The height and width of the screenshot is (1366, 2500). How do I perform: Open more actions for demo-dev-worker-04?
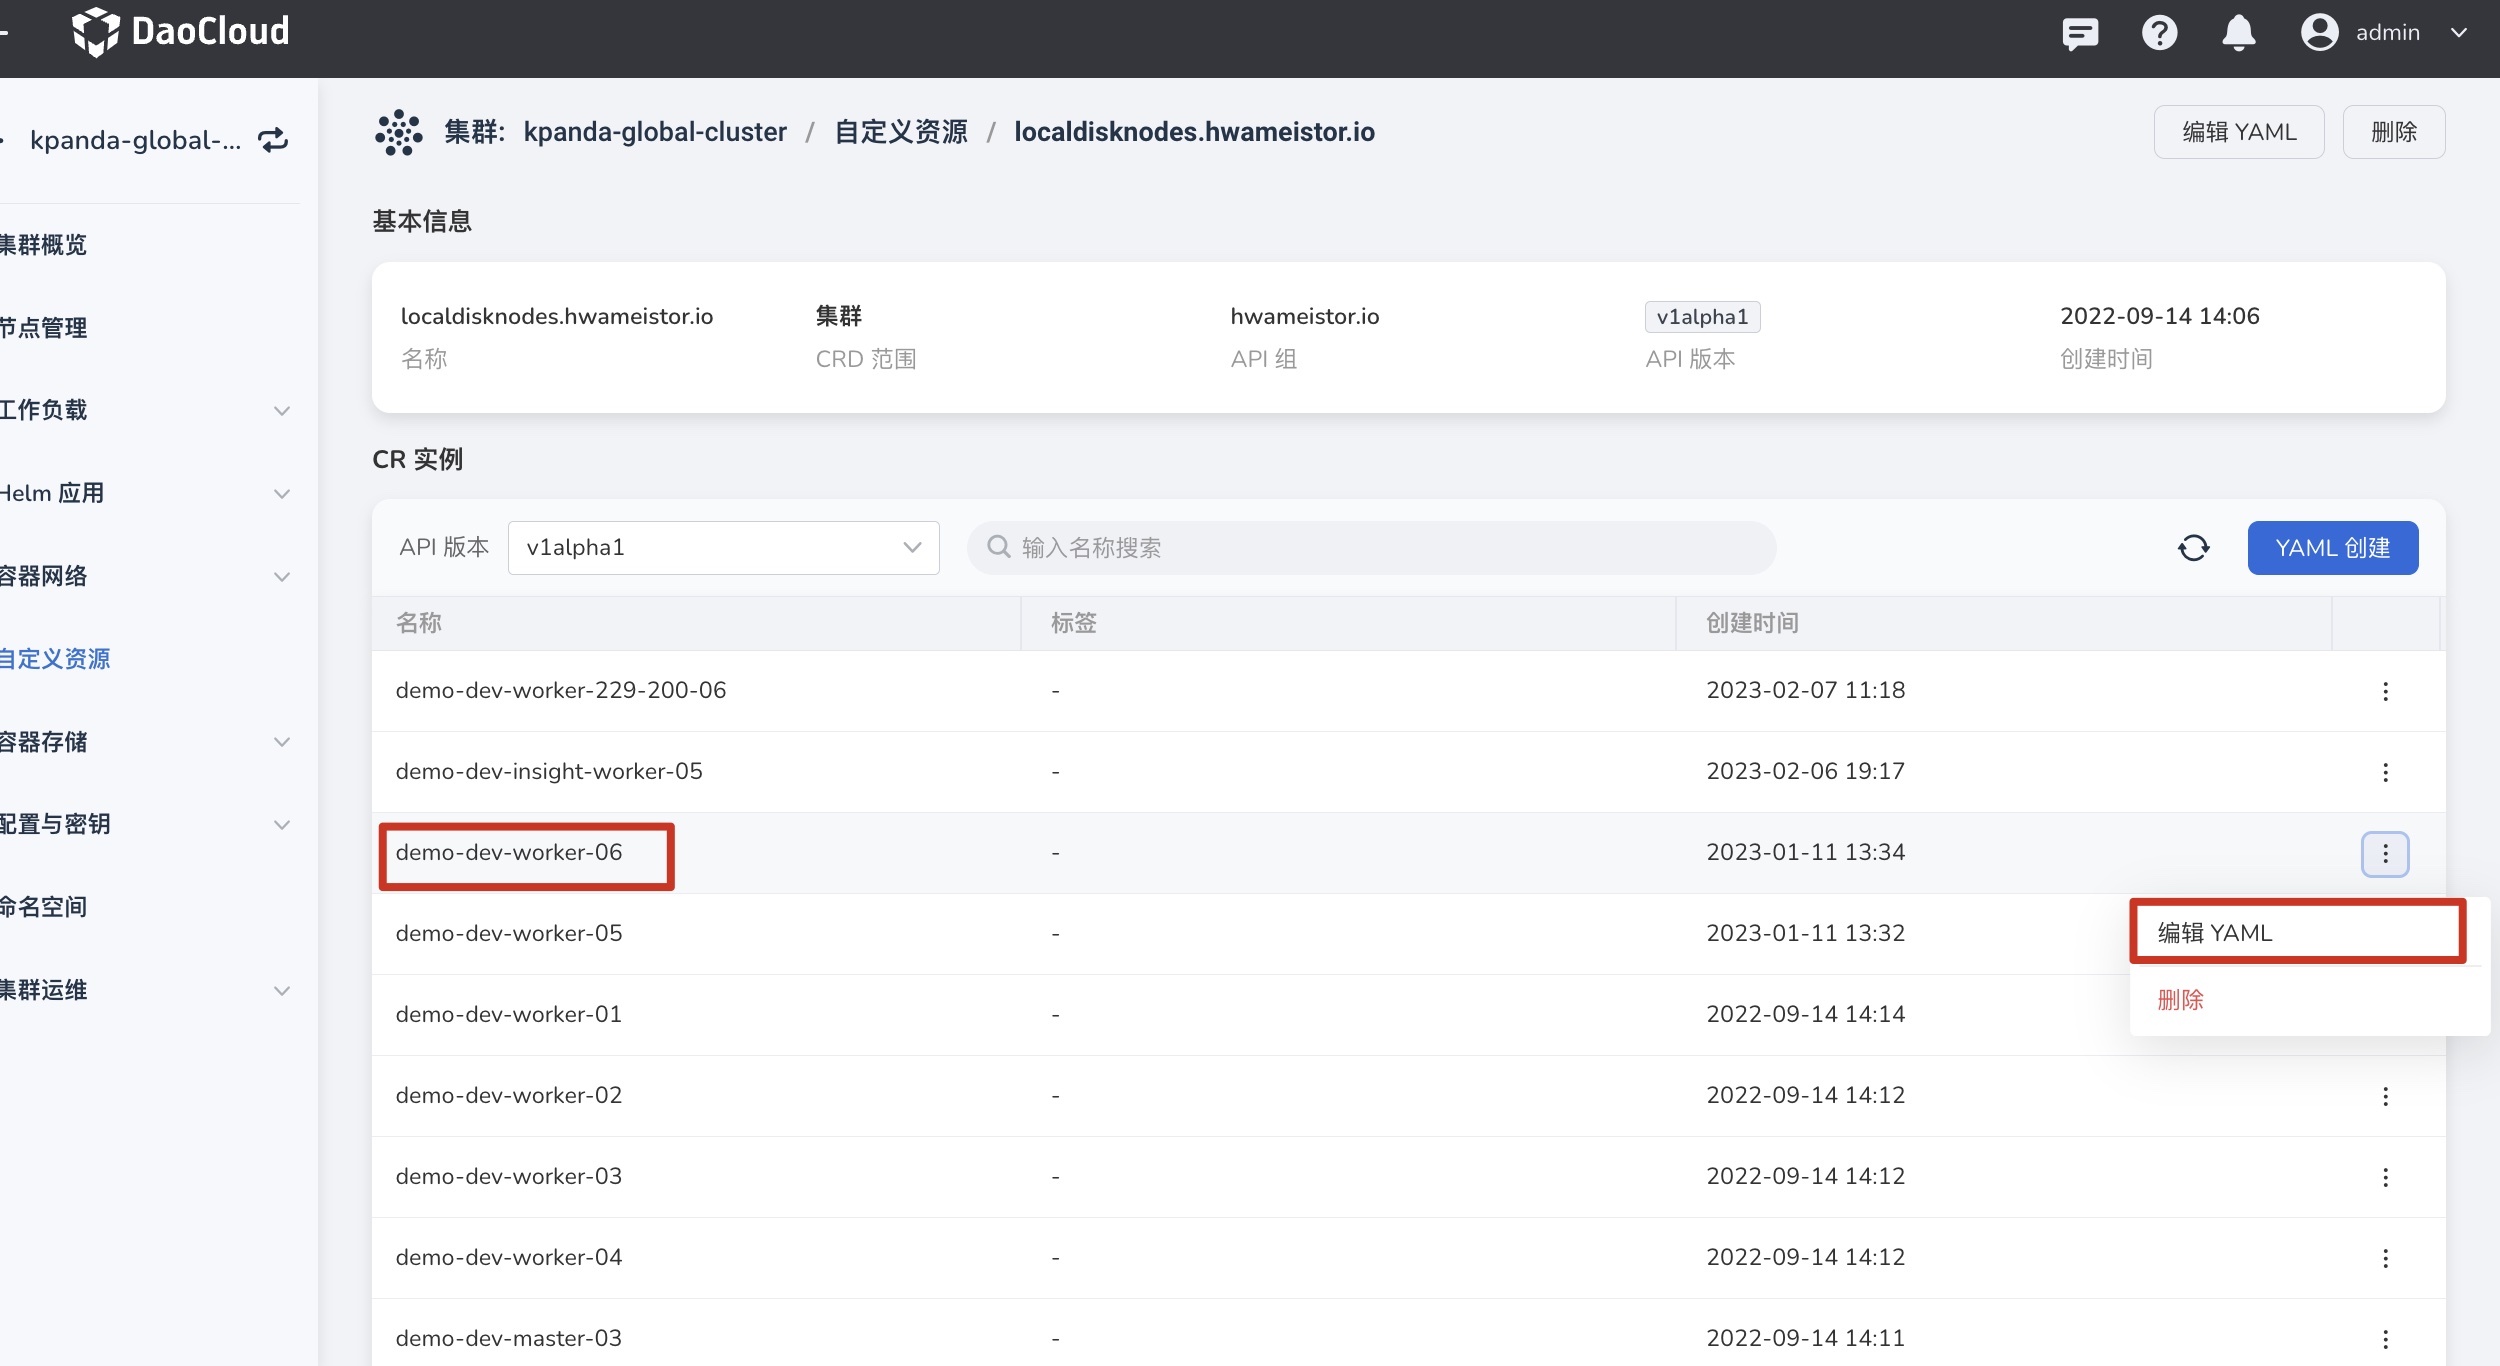pos(2385,1258)
